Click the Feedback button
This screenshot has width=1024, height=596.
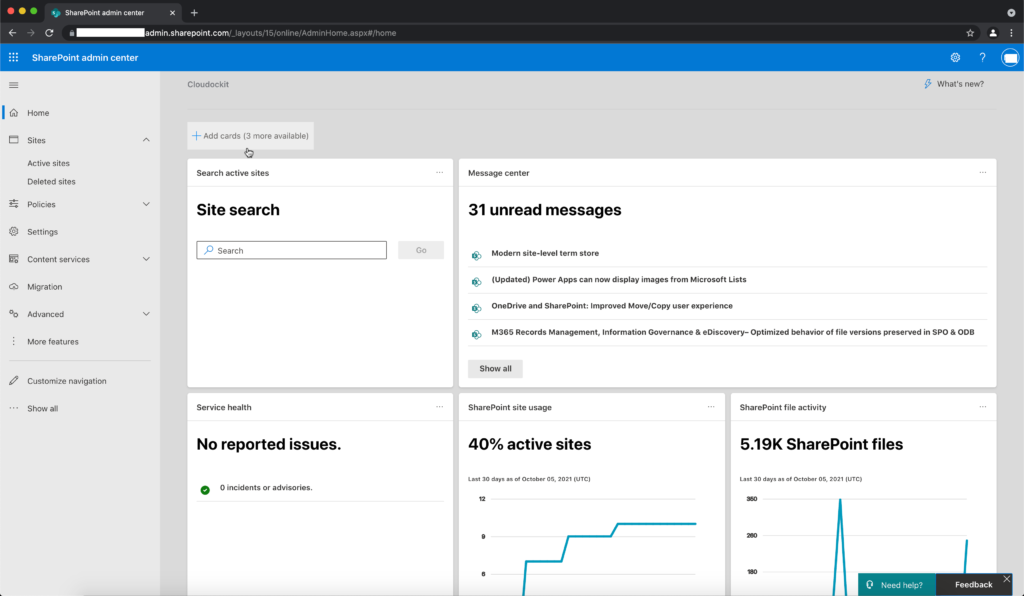pyautogui.click(x=973, y=585)
